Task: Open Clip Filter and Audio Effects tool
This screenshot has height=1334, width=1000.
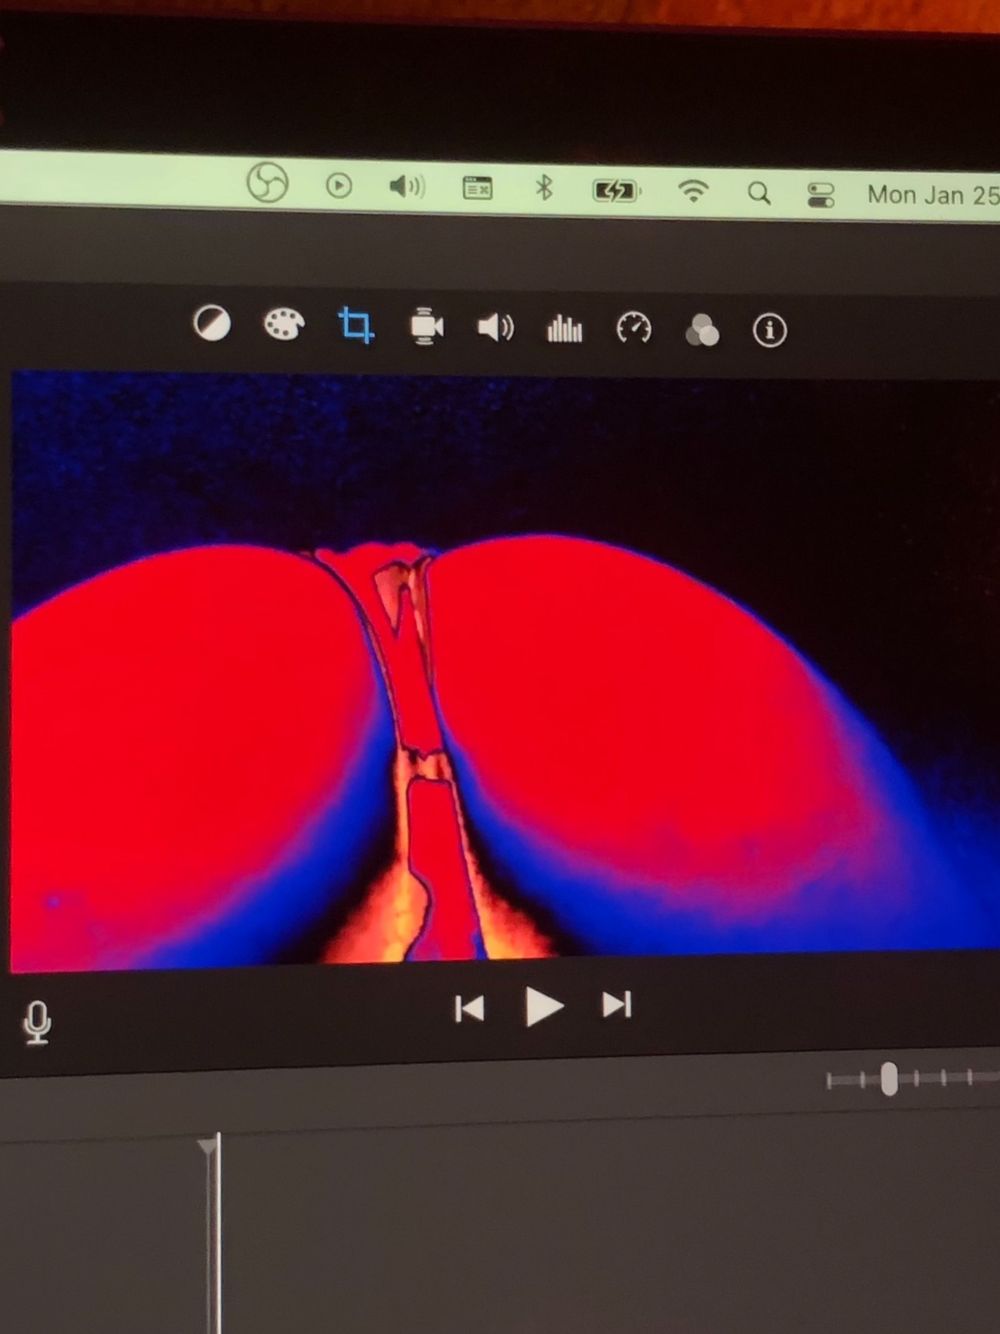Action: click(x=702, y=329)
